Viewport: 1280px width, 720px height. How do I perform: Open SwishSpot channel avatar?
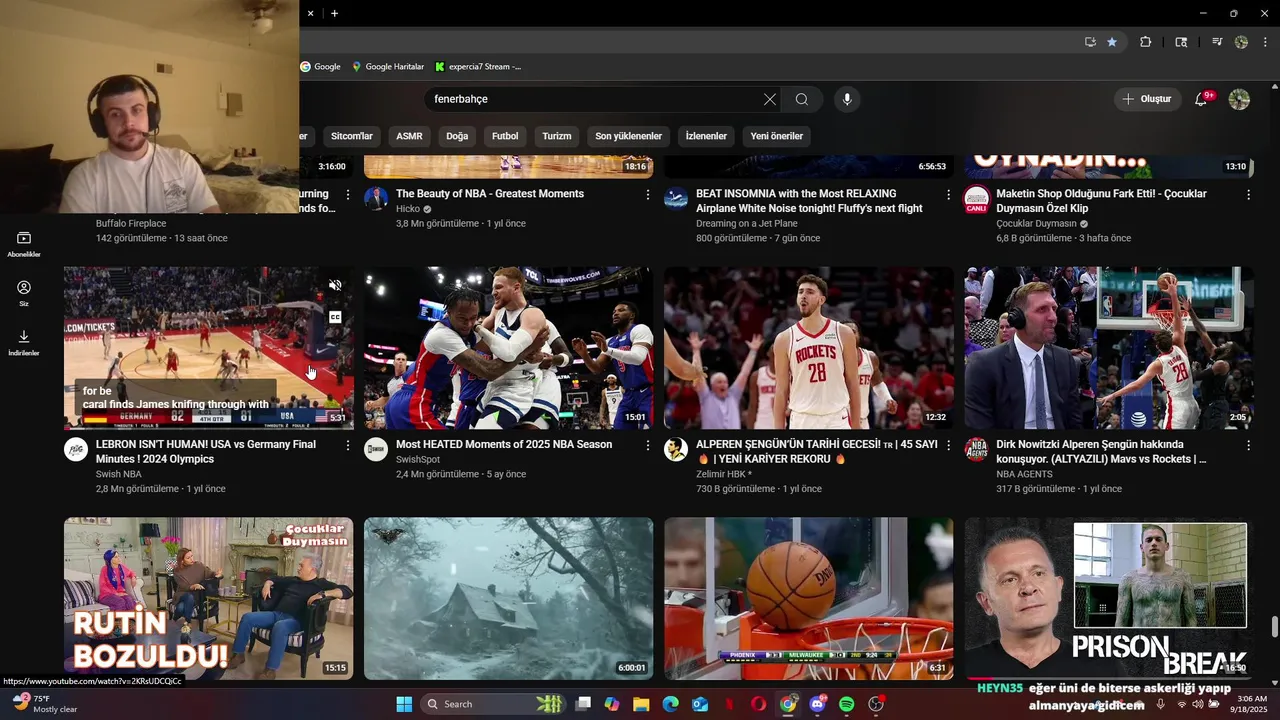(376, 449)
